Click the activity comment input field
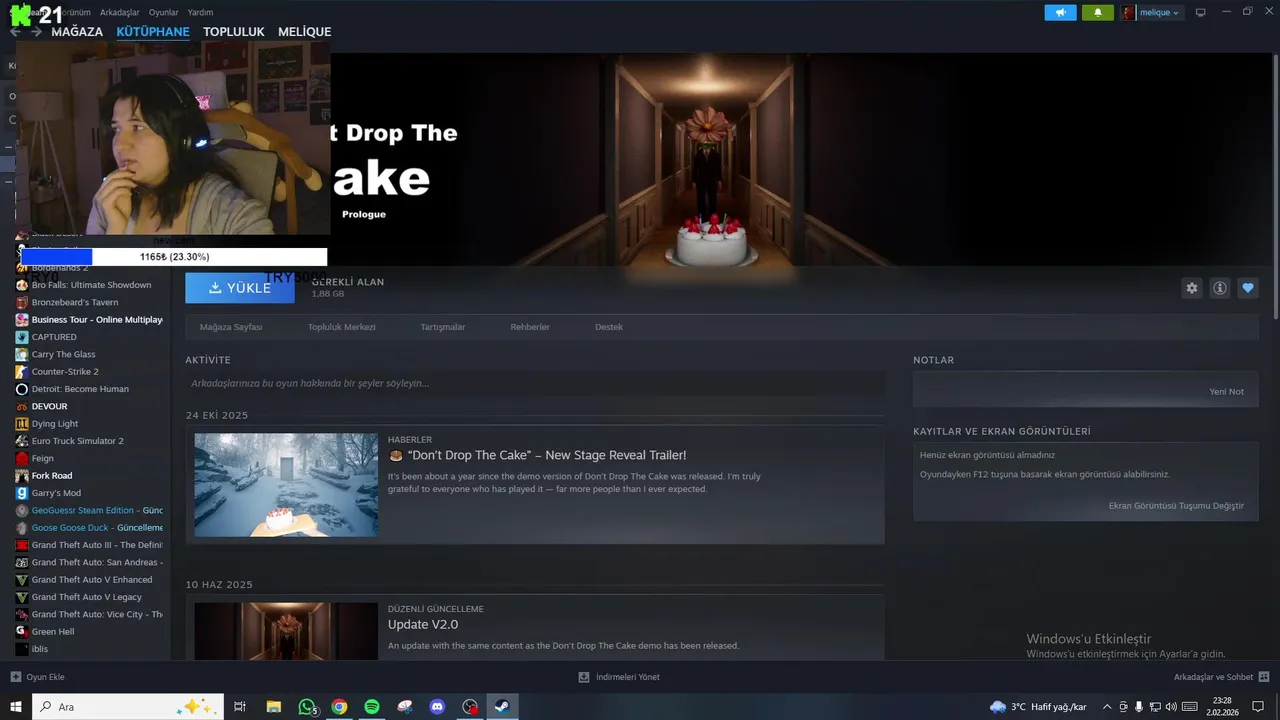The height and width of the screenshot is (720, 1280). (535, 383)
